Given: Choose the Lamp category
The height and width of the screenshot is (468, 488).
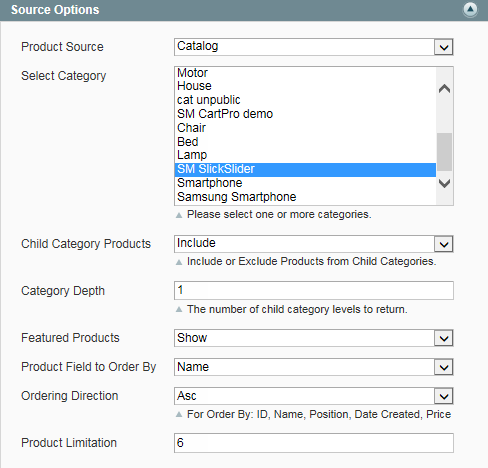Looking at the screenshot, I should pyautogui.click(x=305, y=155).
